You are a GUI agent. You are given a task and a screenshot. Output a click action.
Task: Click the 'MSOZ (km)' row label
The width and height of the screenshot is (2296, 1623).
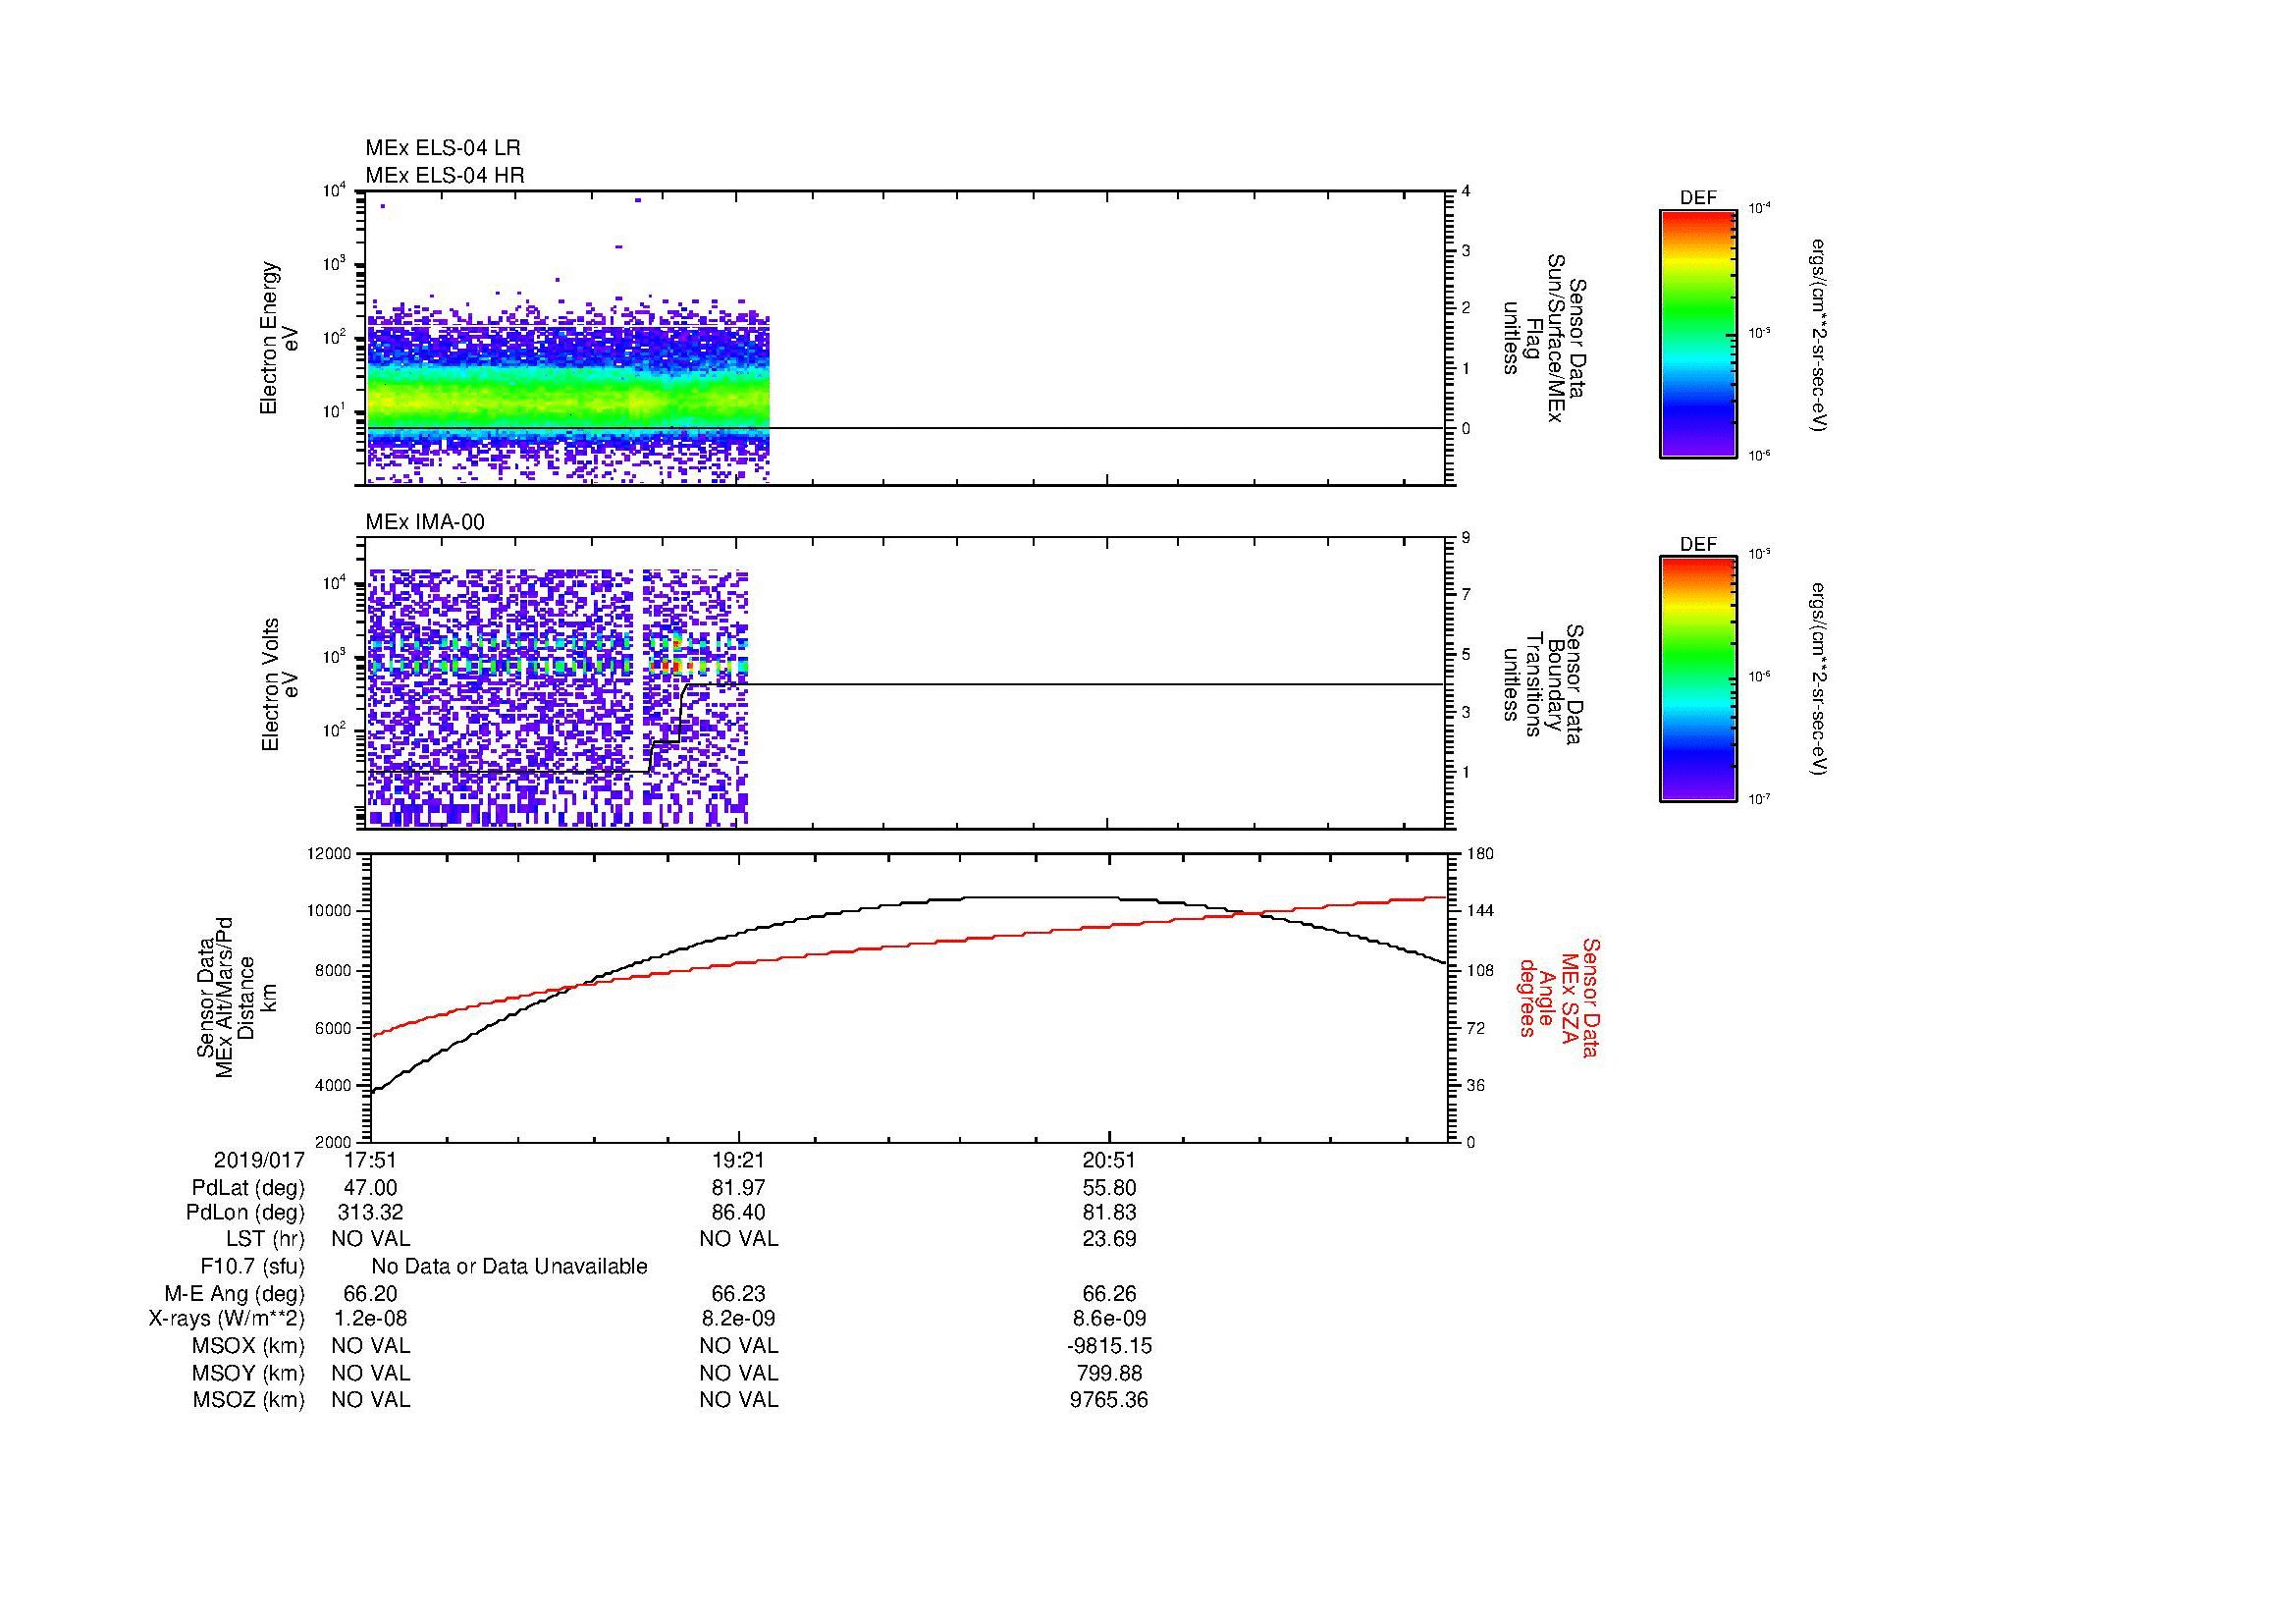248,1400
